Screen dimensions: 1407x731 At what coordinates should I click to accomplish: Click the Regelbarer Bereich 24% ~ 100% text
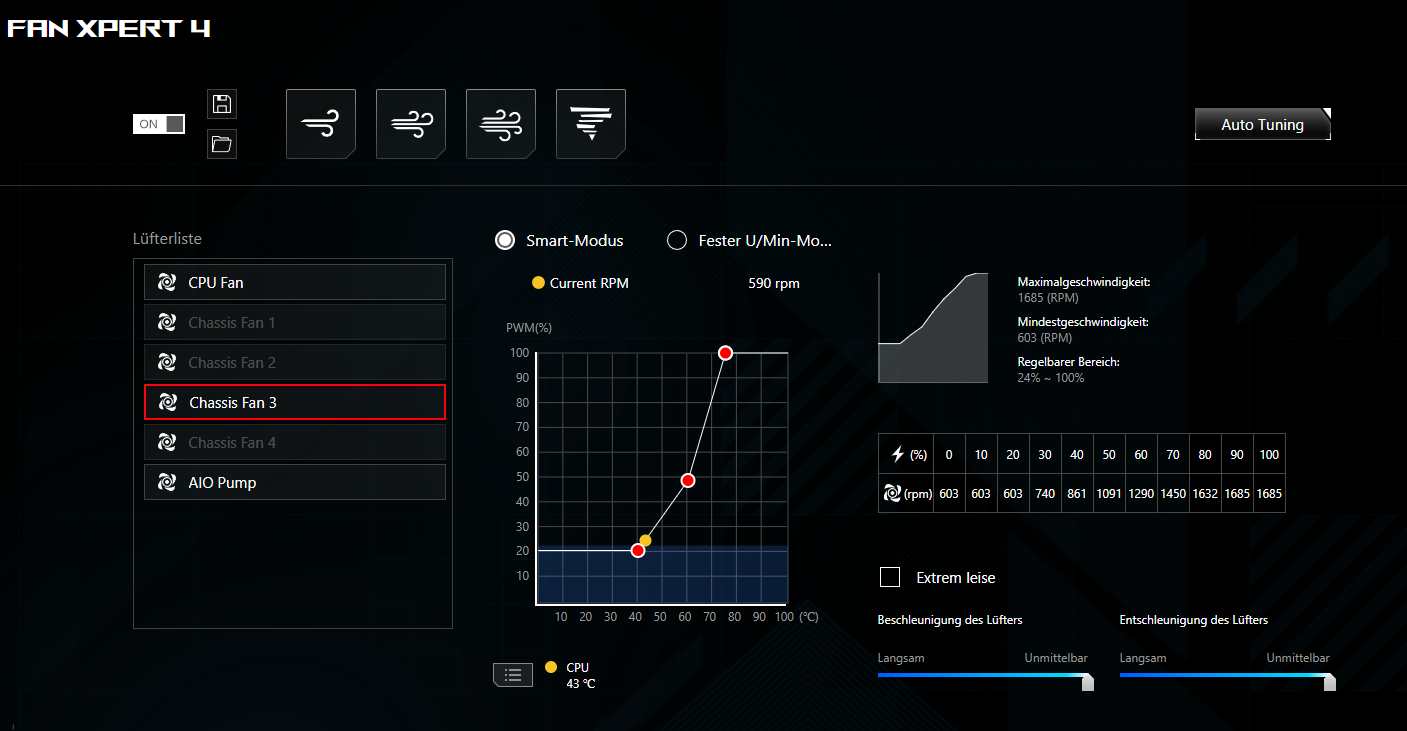point(1068,369)
